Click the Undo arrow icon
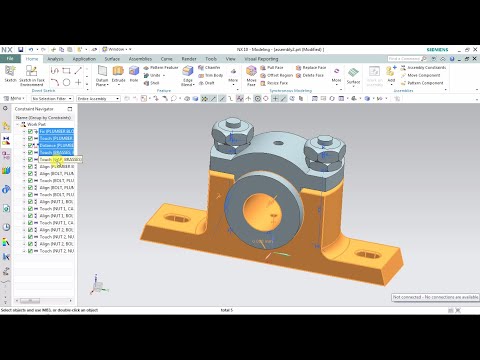The image size is (480, 360). [x=31, y=49]
